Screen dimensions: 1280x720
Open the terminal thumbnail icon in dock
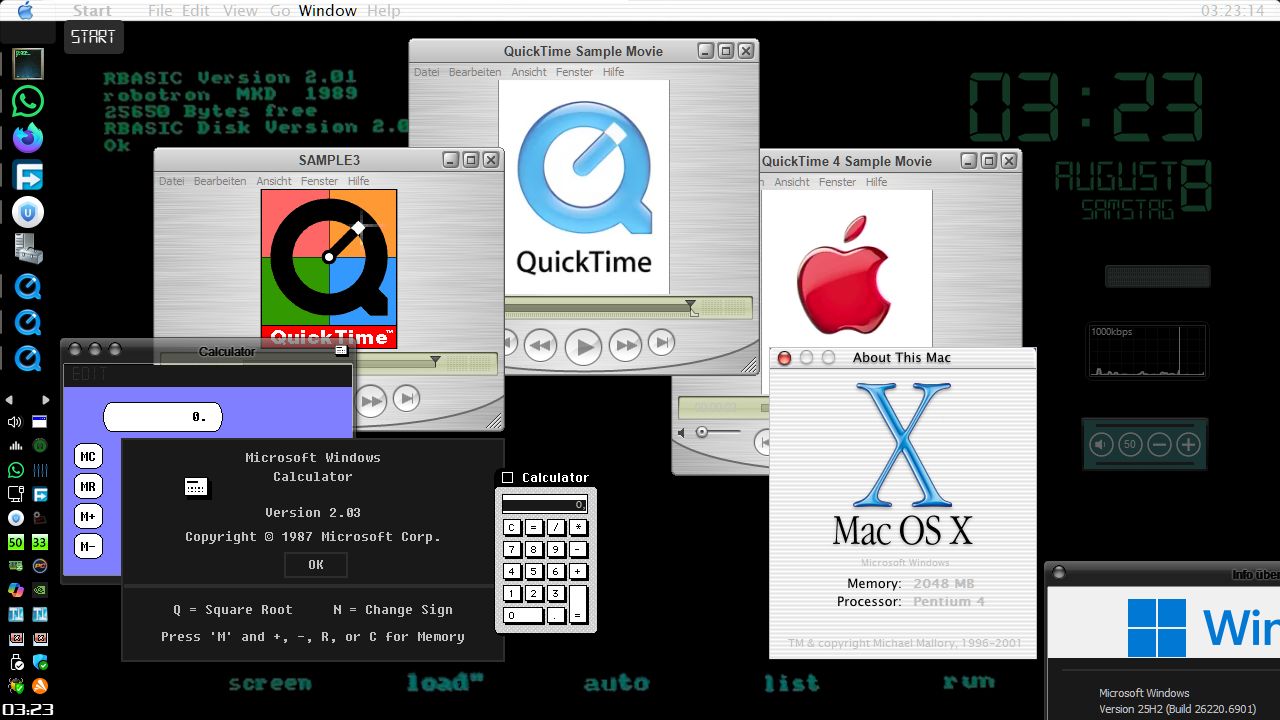(28, 64)
